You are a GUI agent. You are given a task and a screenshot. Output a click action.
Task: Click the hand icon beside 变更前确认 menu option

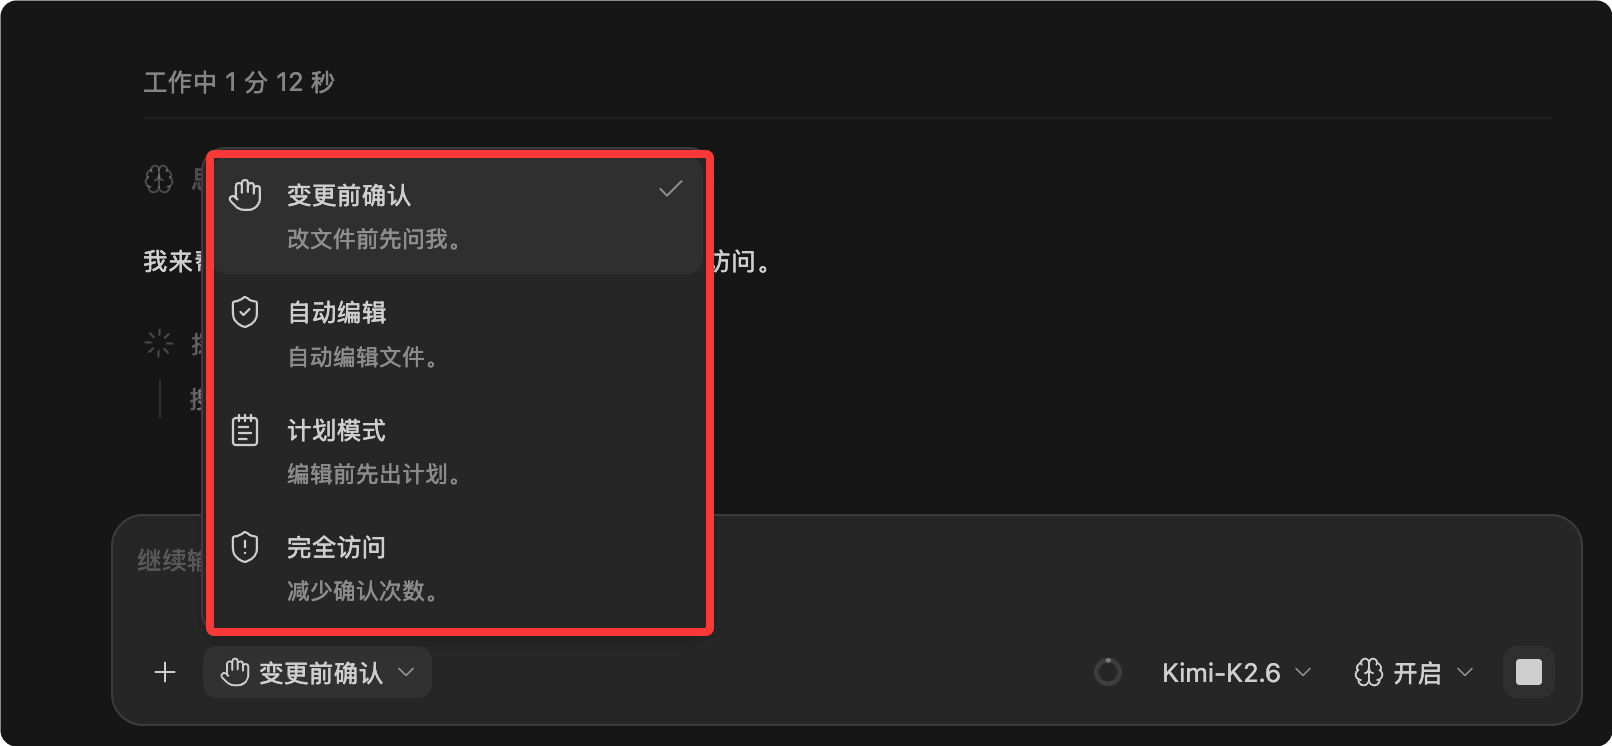point(245,195)
